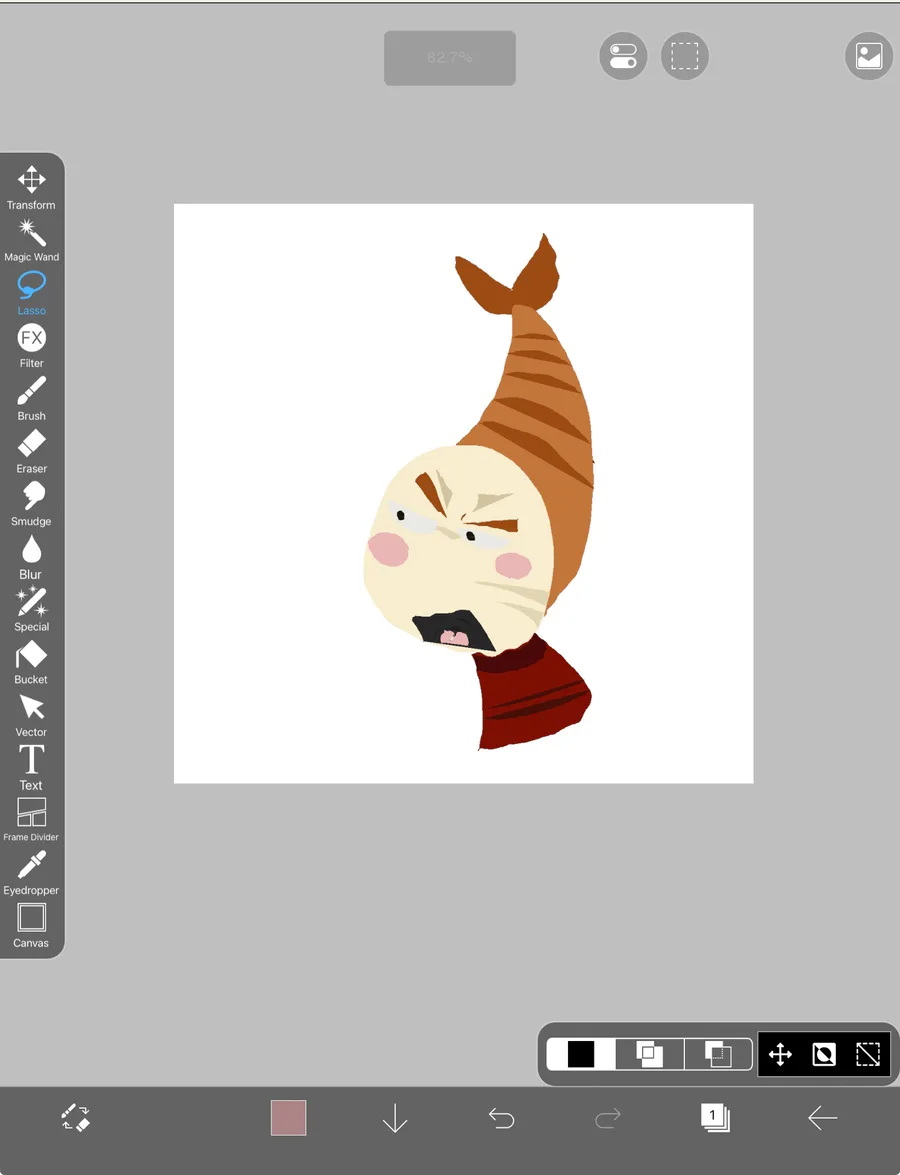Image resolution: width=900 pixels, height=1175 pixels.
Task: Go back with the left arrow
Action: tap(822, 1118)
